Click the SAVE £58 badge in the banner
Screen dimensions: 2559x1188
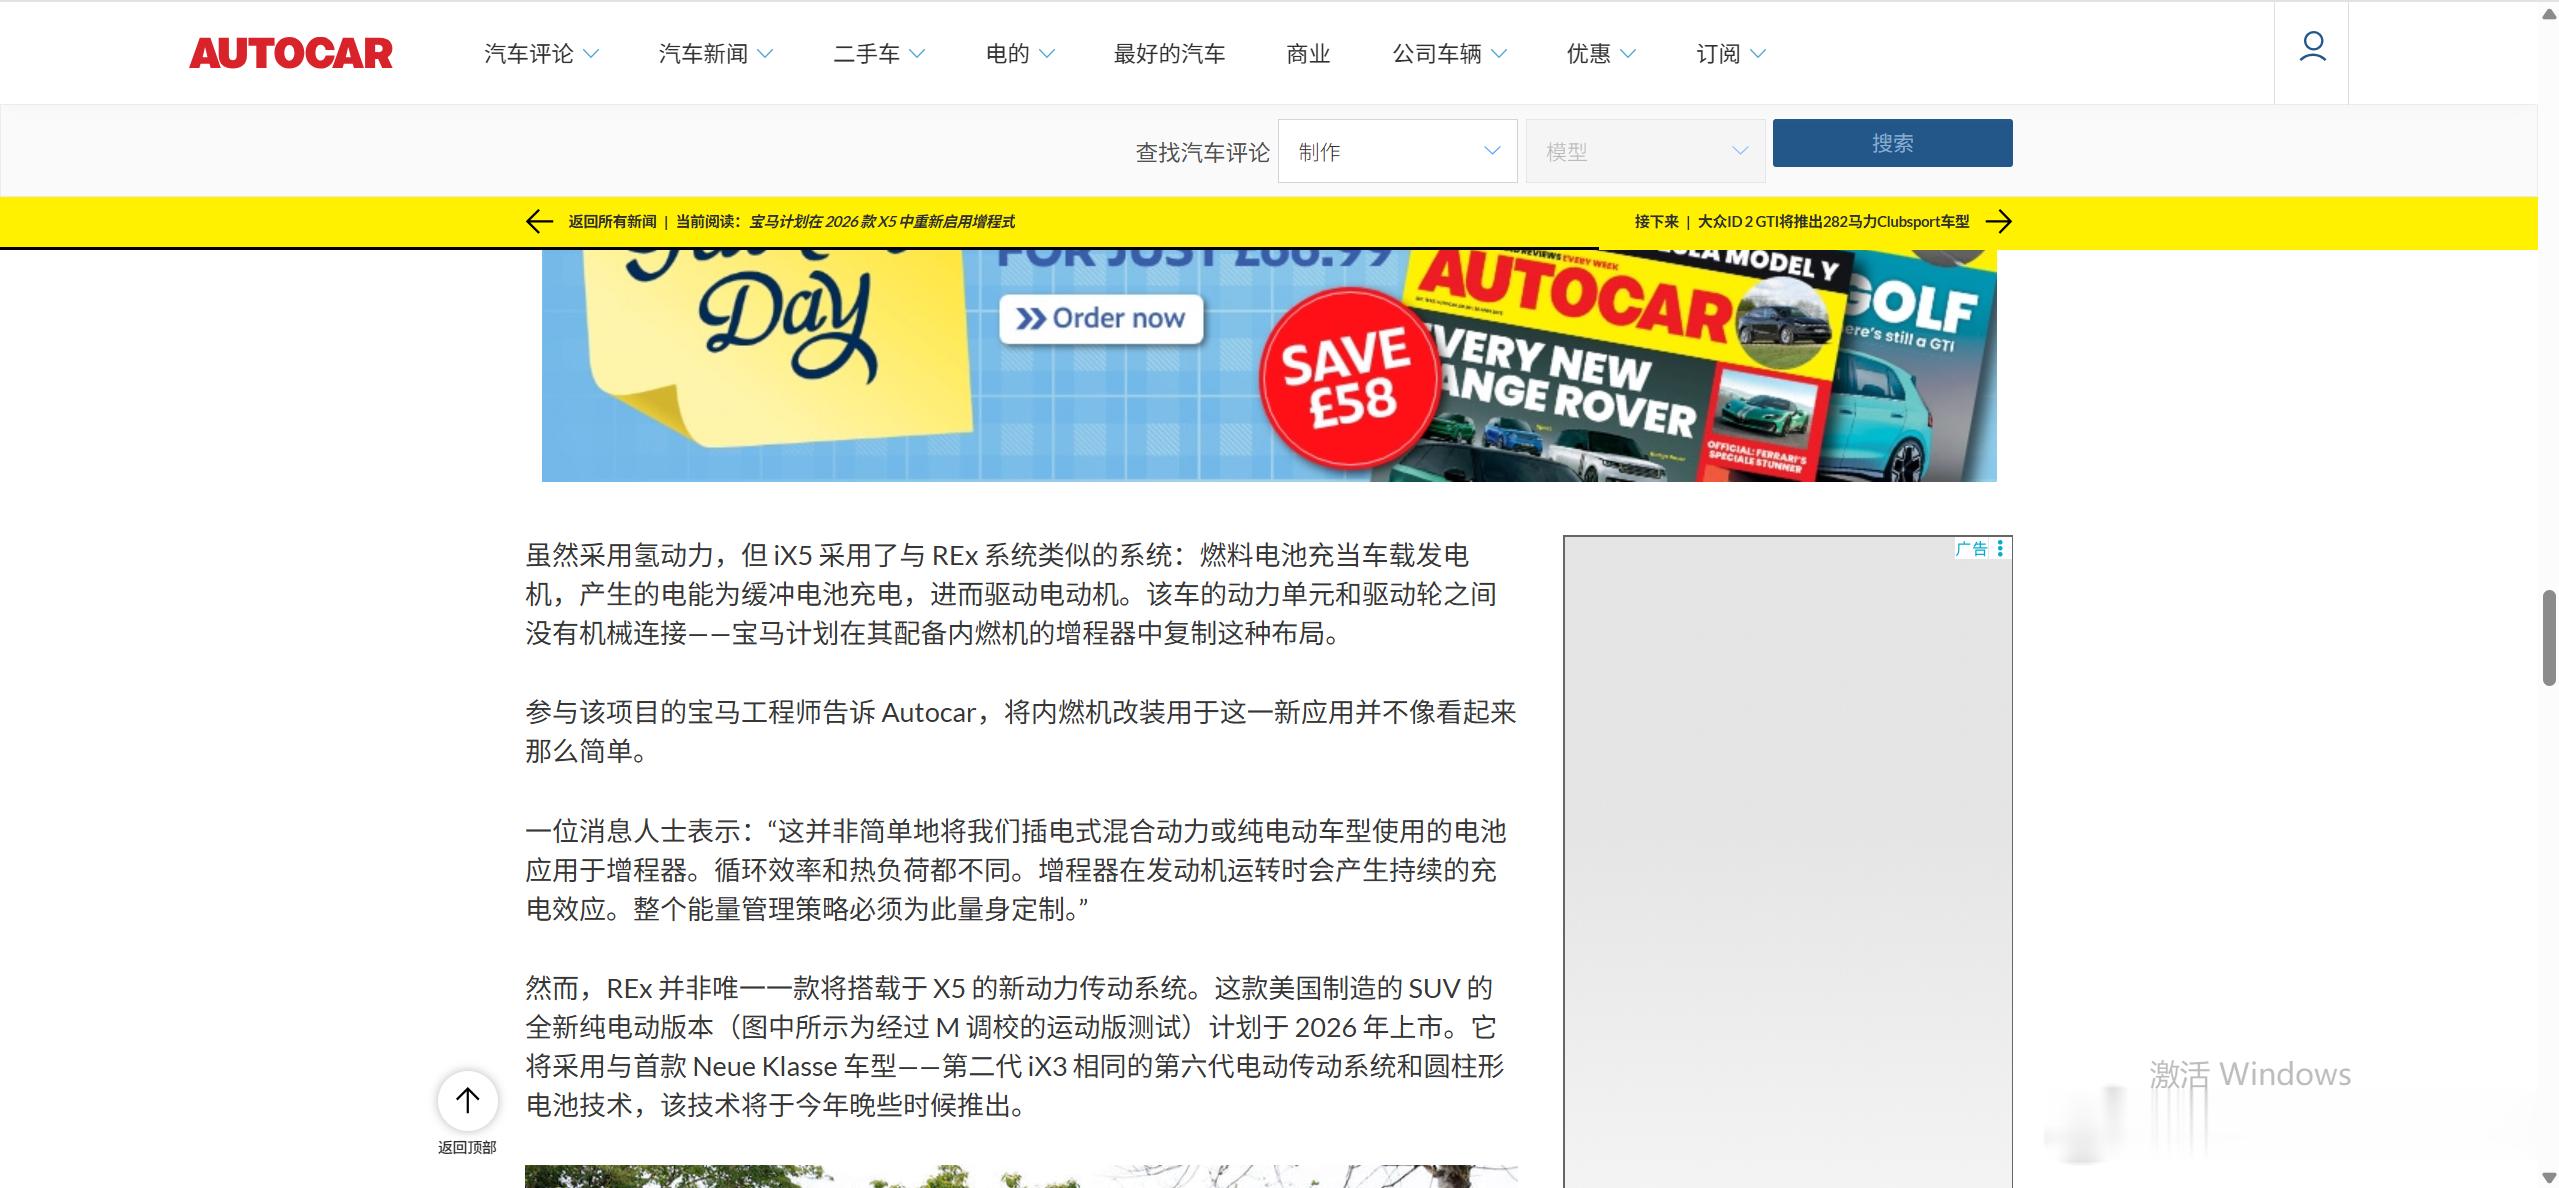click(x=1348, y=379)
